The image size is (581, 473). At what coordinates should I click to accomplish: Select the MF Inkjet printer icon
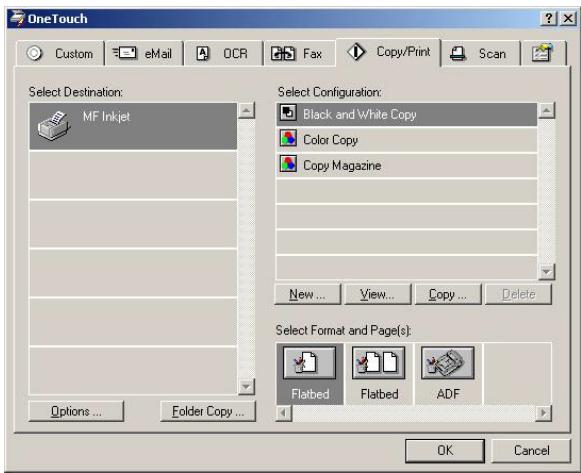point(54,126)
